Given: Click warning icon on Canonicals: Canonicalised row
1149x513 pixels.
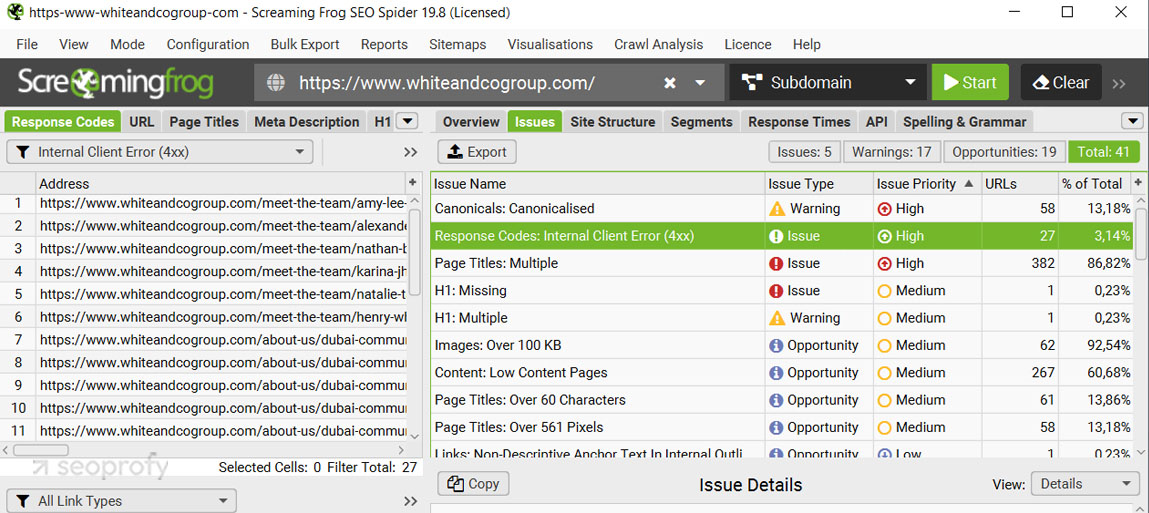Looking at the screenshot, I should coord(777,209).
